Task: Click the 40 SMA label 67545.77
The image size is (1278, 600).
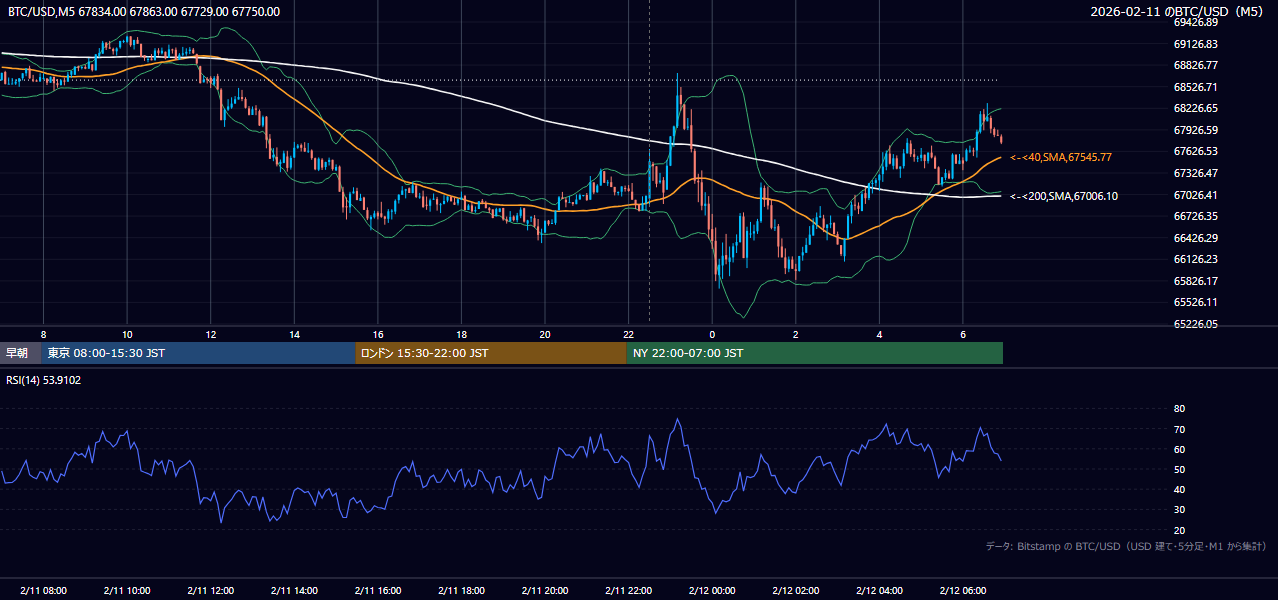Action: [x=1061, y=157]
